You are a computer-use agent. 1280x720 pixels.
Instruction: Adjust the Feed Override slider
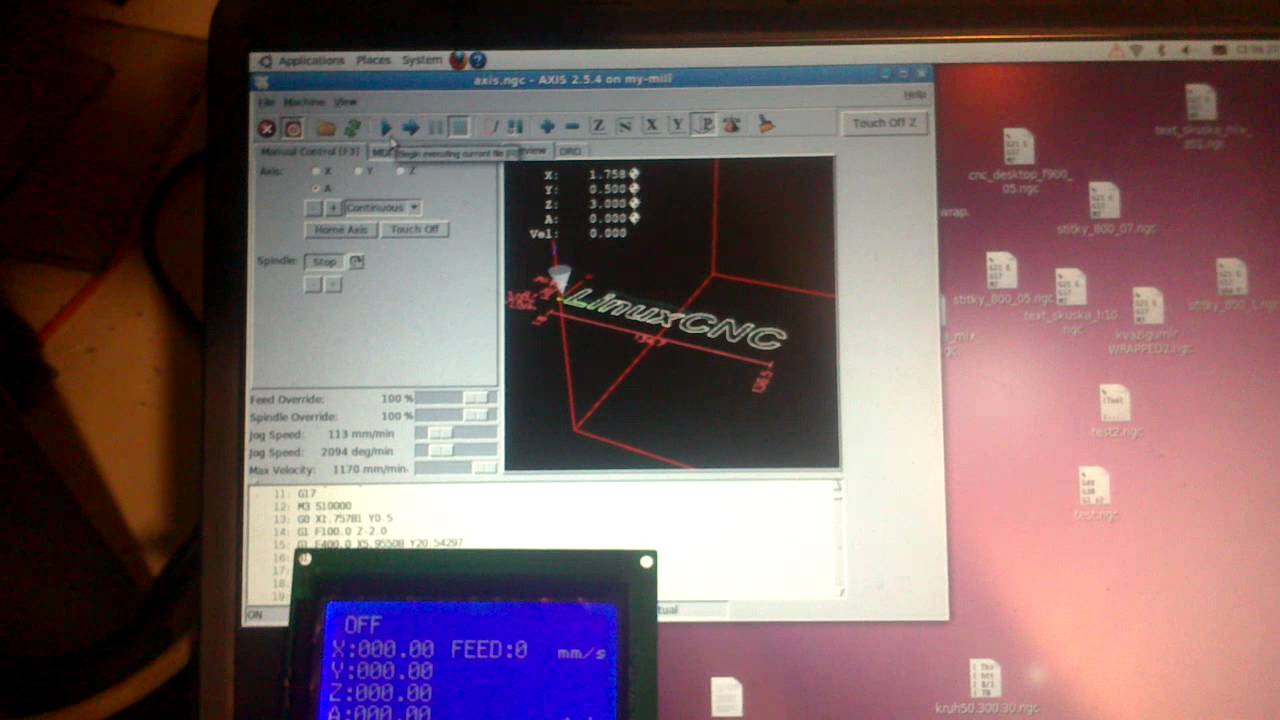click(456, 398)
